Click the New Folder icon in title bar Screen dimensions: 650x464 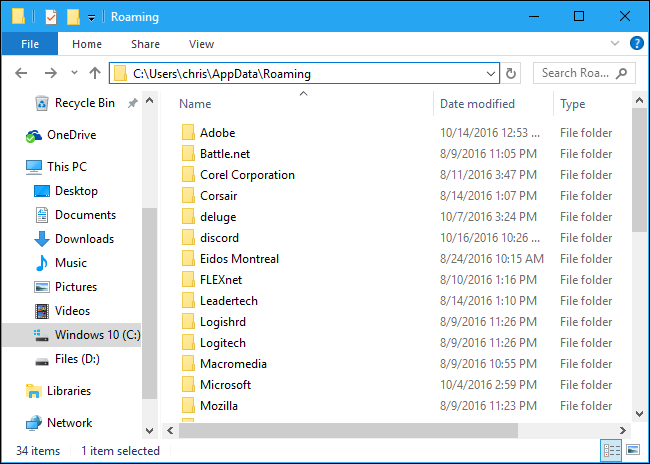[73, 17]
